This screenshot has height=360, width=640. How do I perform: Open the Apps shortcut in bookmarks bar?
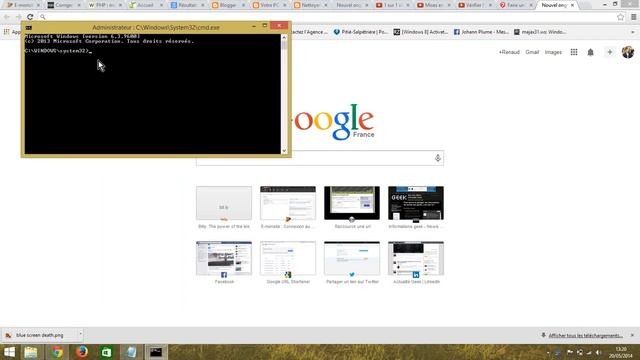pos(11,32)
